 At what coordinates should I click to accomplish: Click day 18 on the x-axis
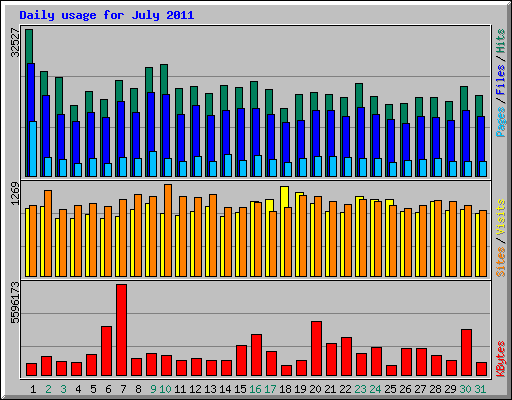285,389
